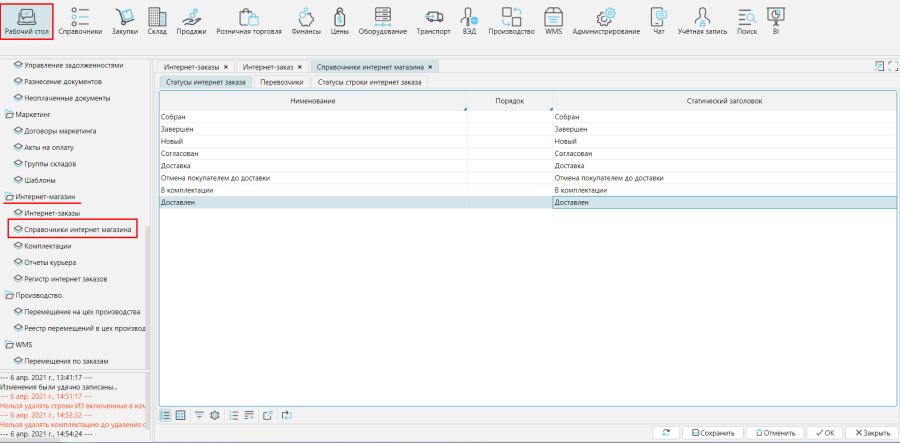
Task: Open the Чат icon
Action: tap(658, 21)
